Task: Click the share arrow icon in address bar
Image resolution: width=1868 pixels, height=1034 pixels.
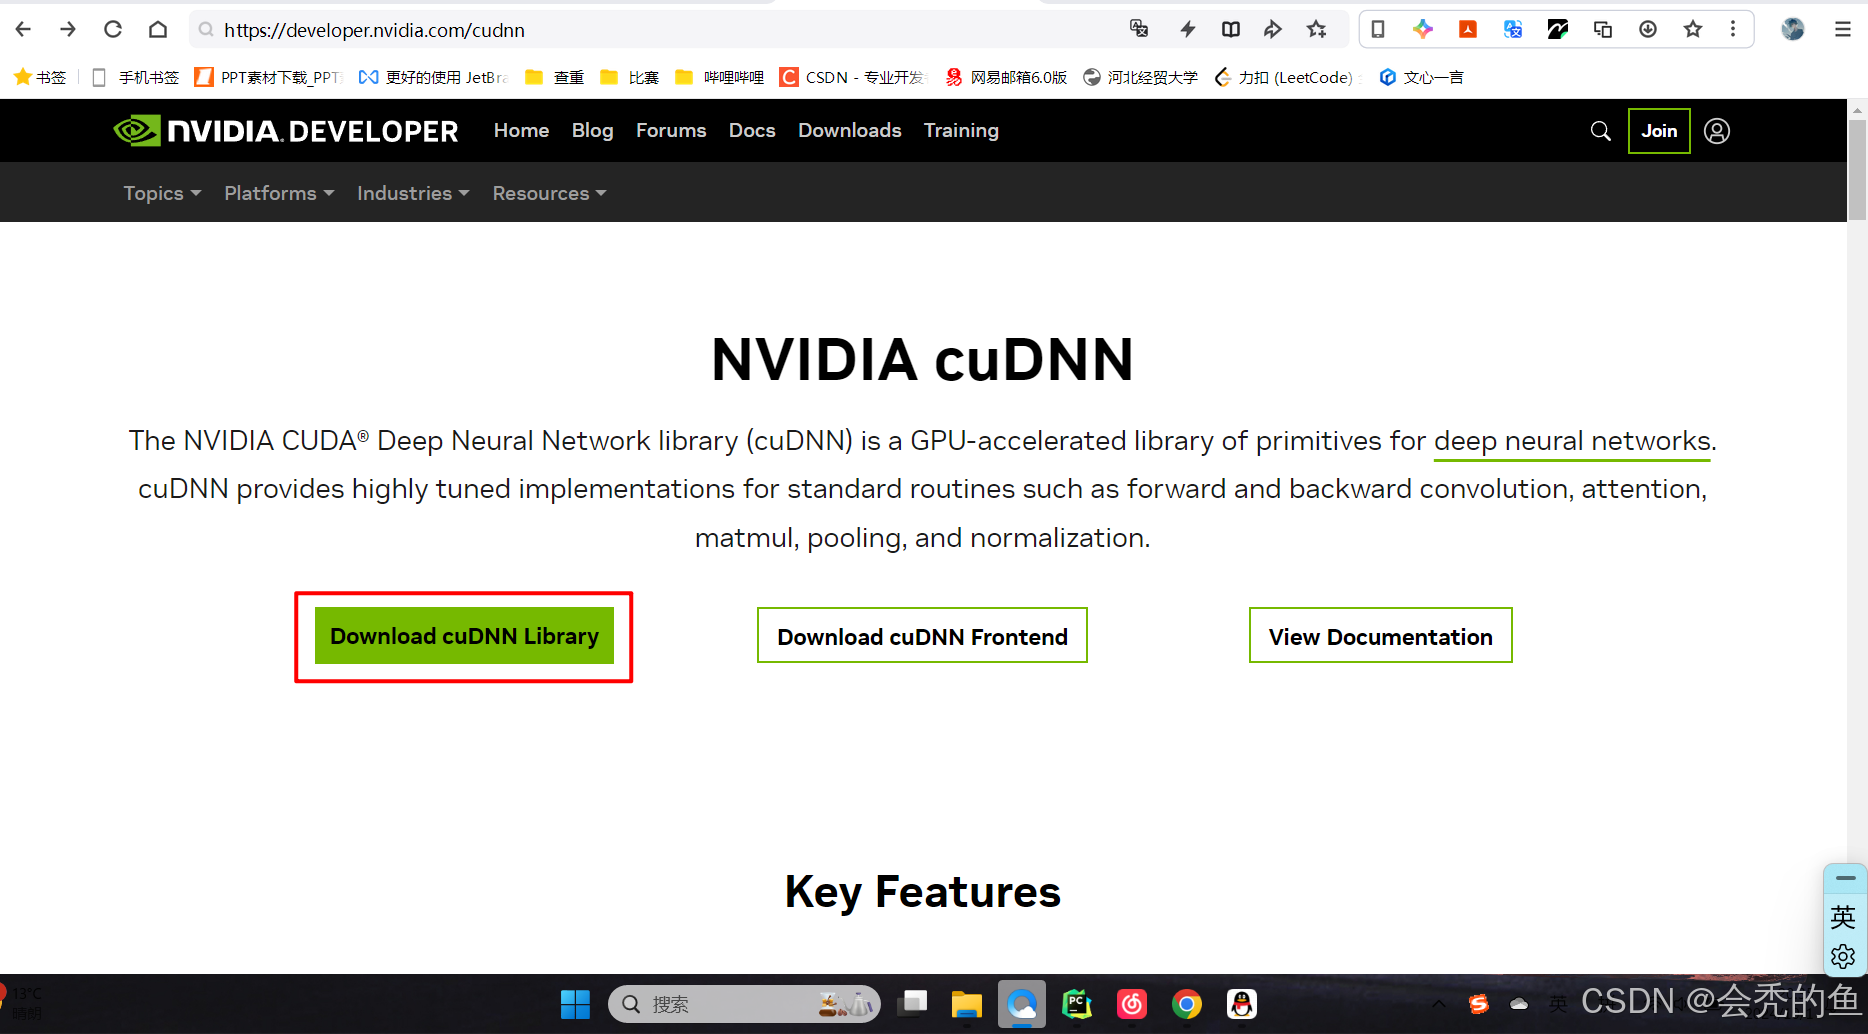Action: pyautogui.click(x=1273, y=29)
